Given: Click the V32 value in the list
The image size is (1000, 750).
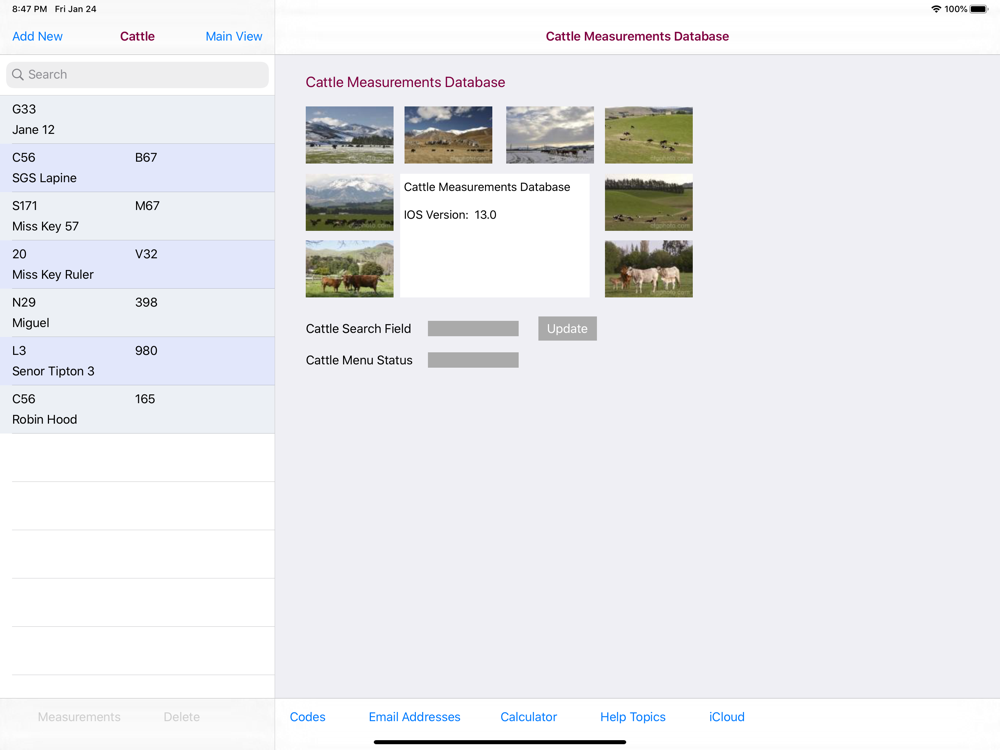Looking at the screenshot, I should coord(146,254).
